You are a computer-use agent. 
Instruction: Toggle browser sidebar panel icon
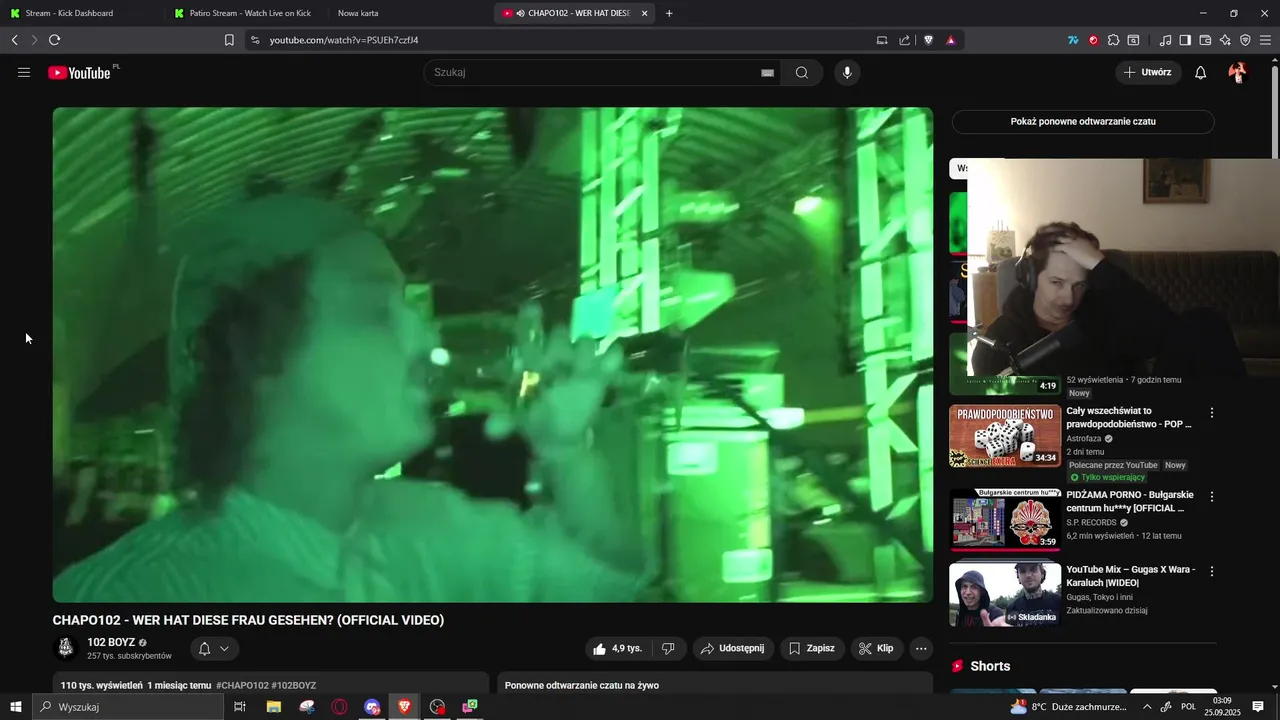1185,40
